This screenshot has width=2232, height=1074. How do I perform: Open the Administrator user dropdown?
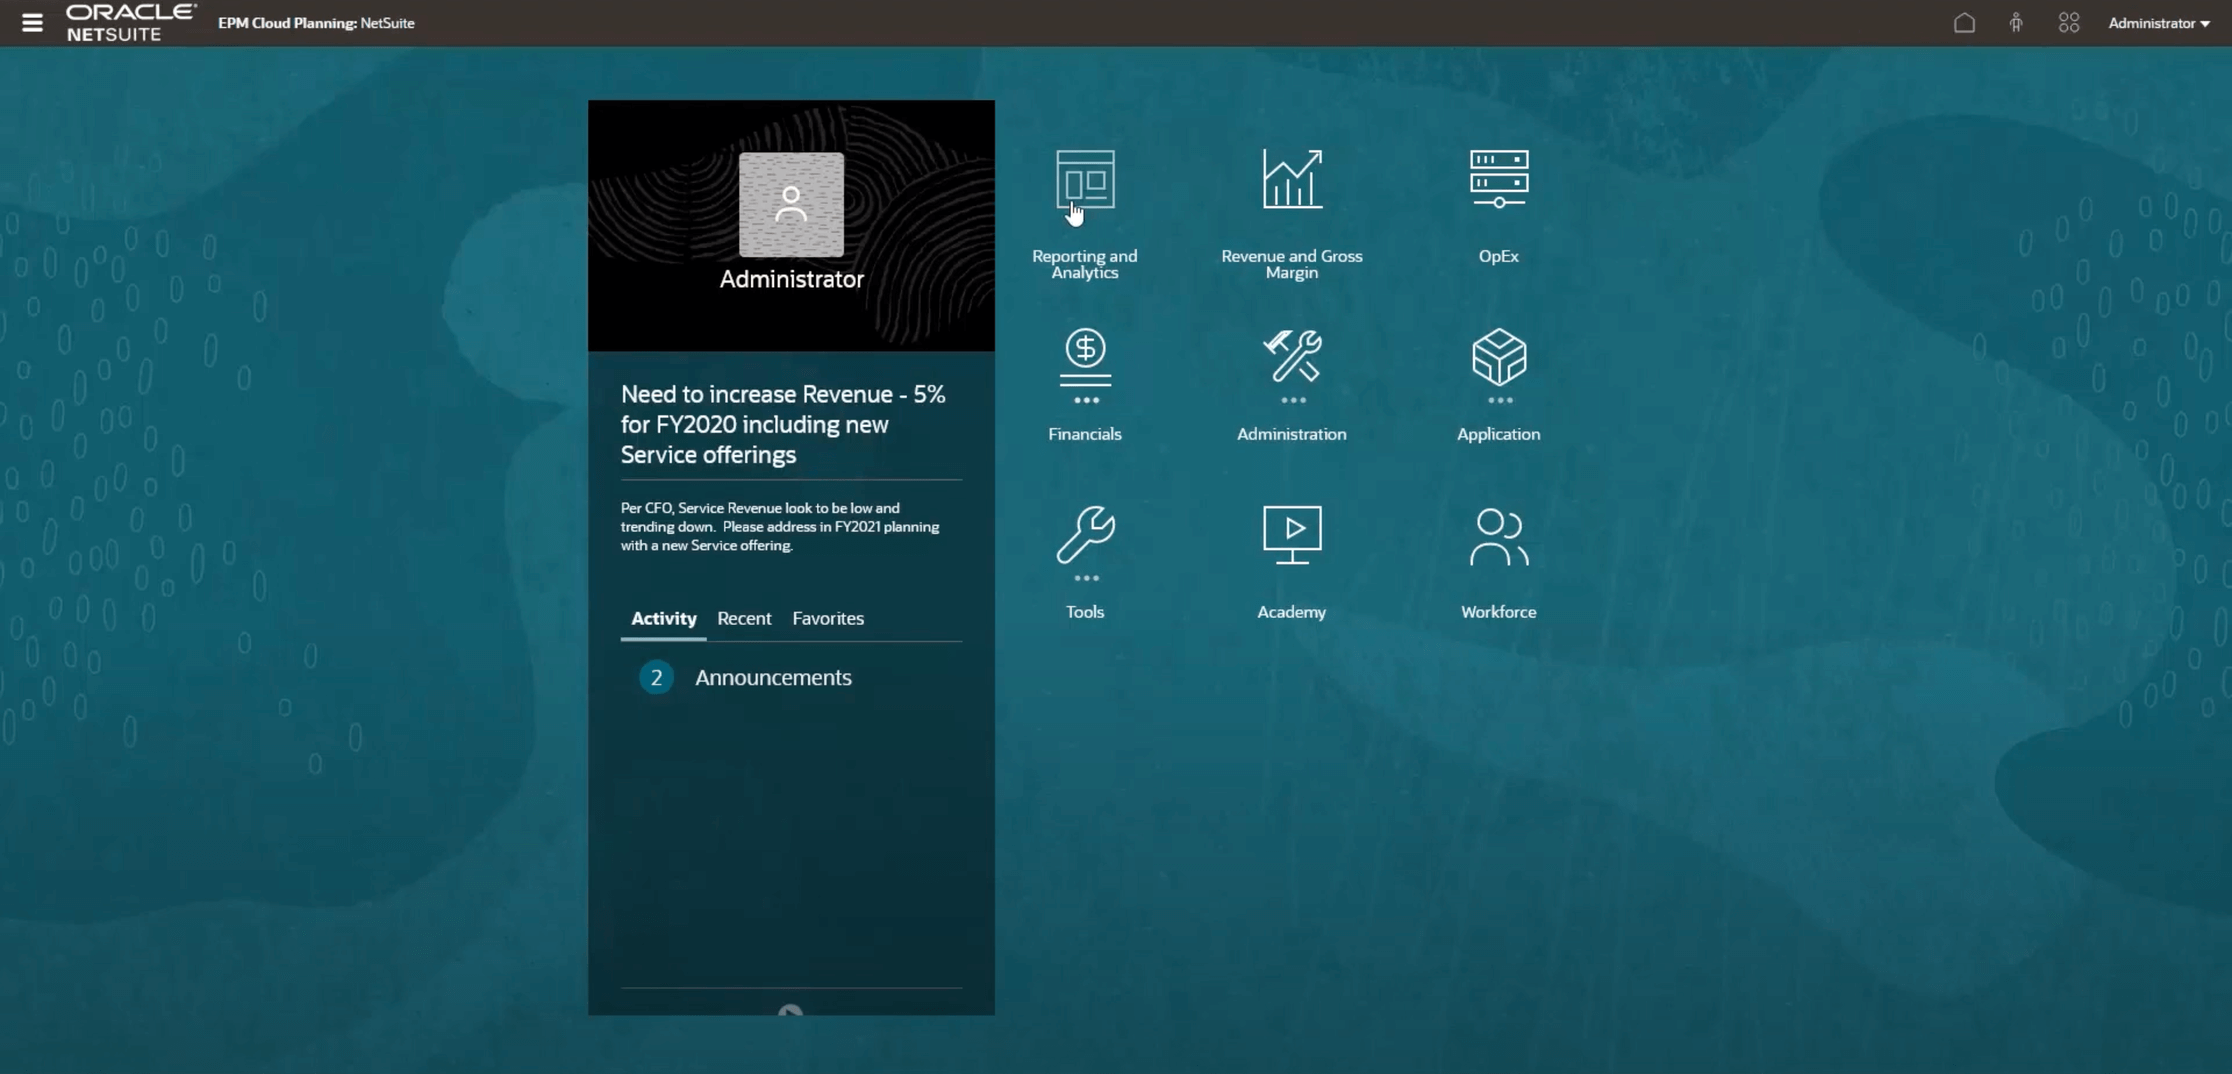click(2158, 23)
